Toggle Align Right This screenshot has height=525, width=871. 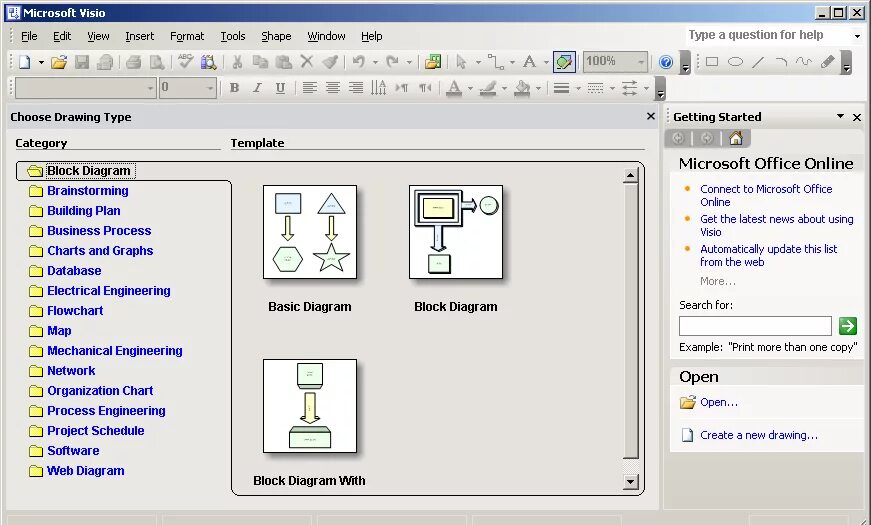pyautogui.click(x=356, y=88)
